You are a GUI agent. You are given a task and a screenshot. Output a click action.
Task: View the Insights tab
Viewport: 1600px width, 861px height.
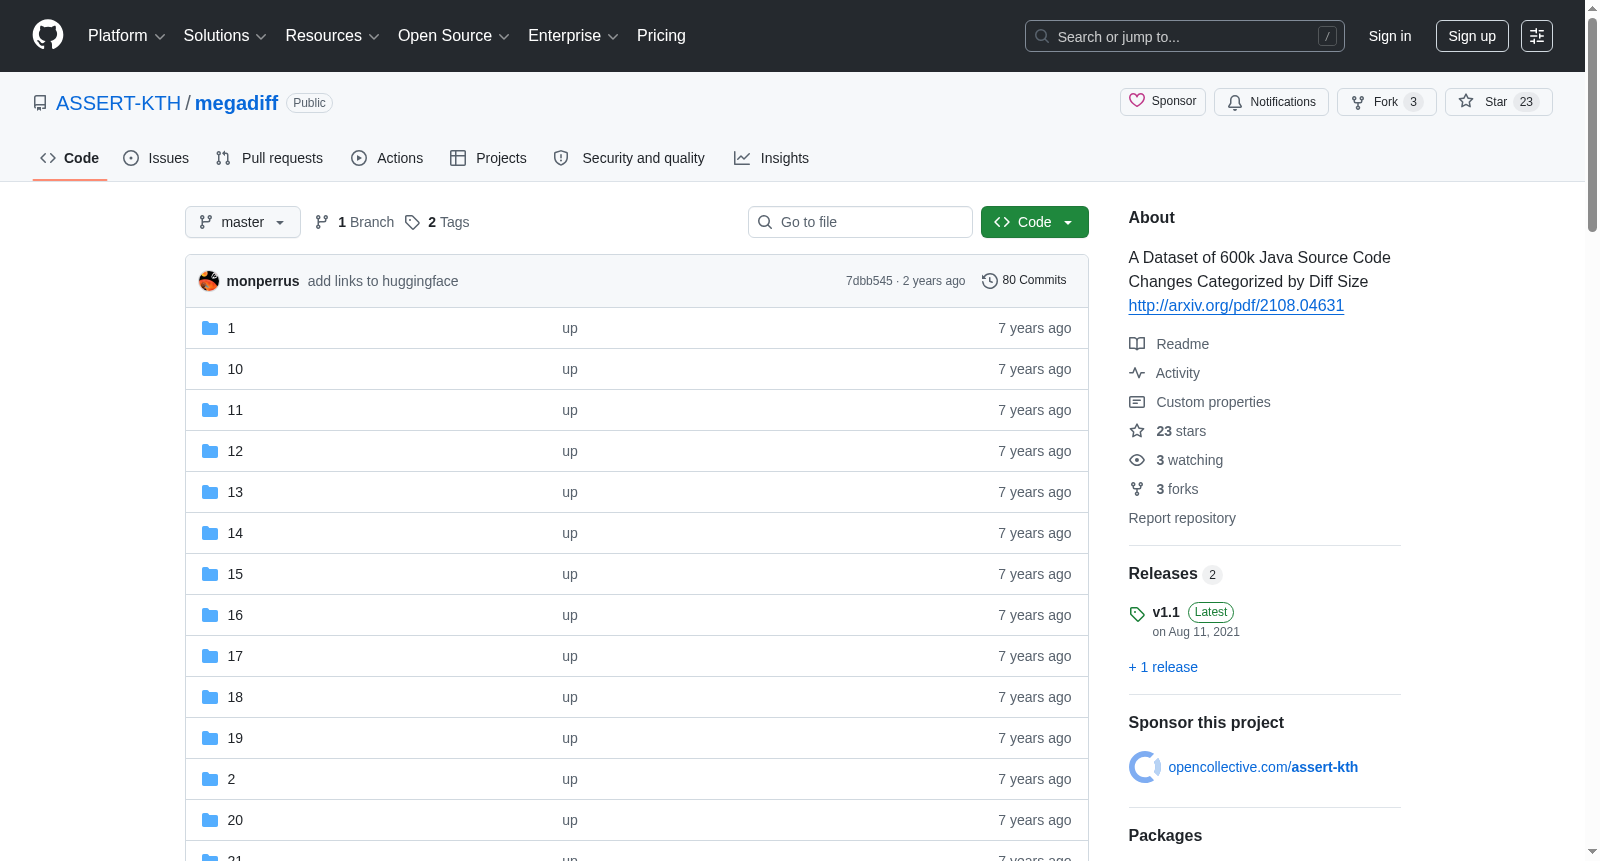(771, 158)
